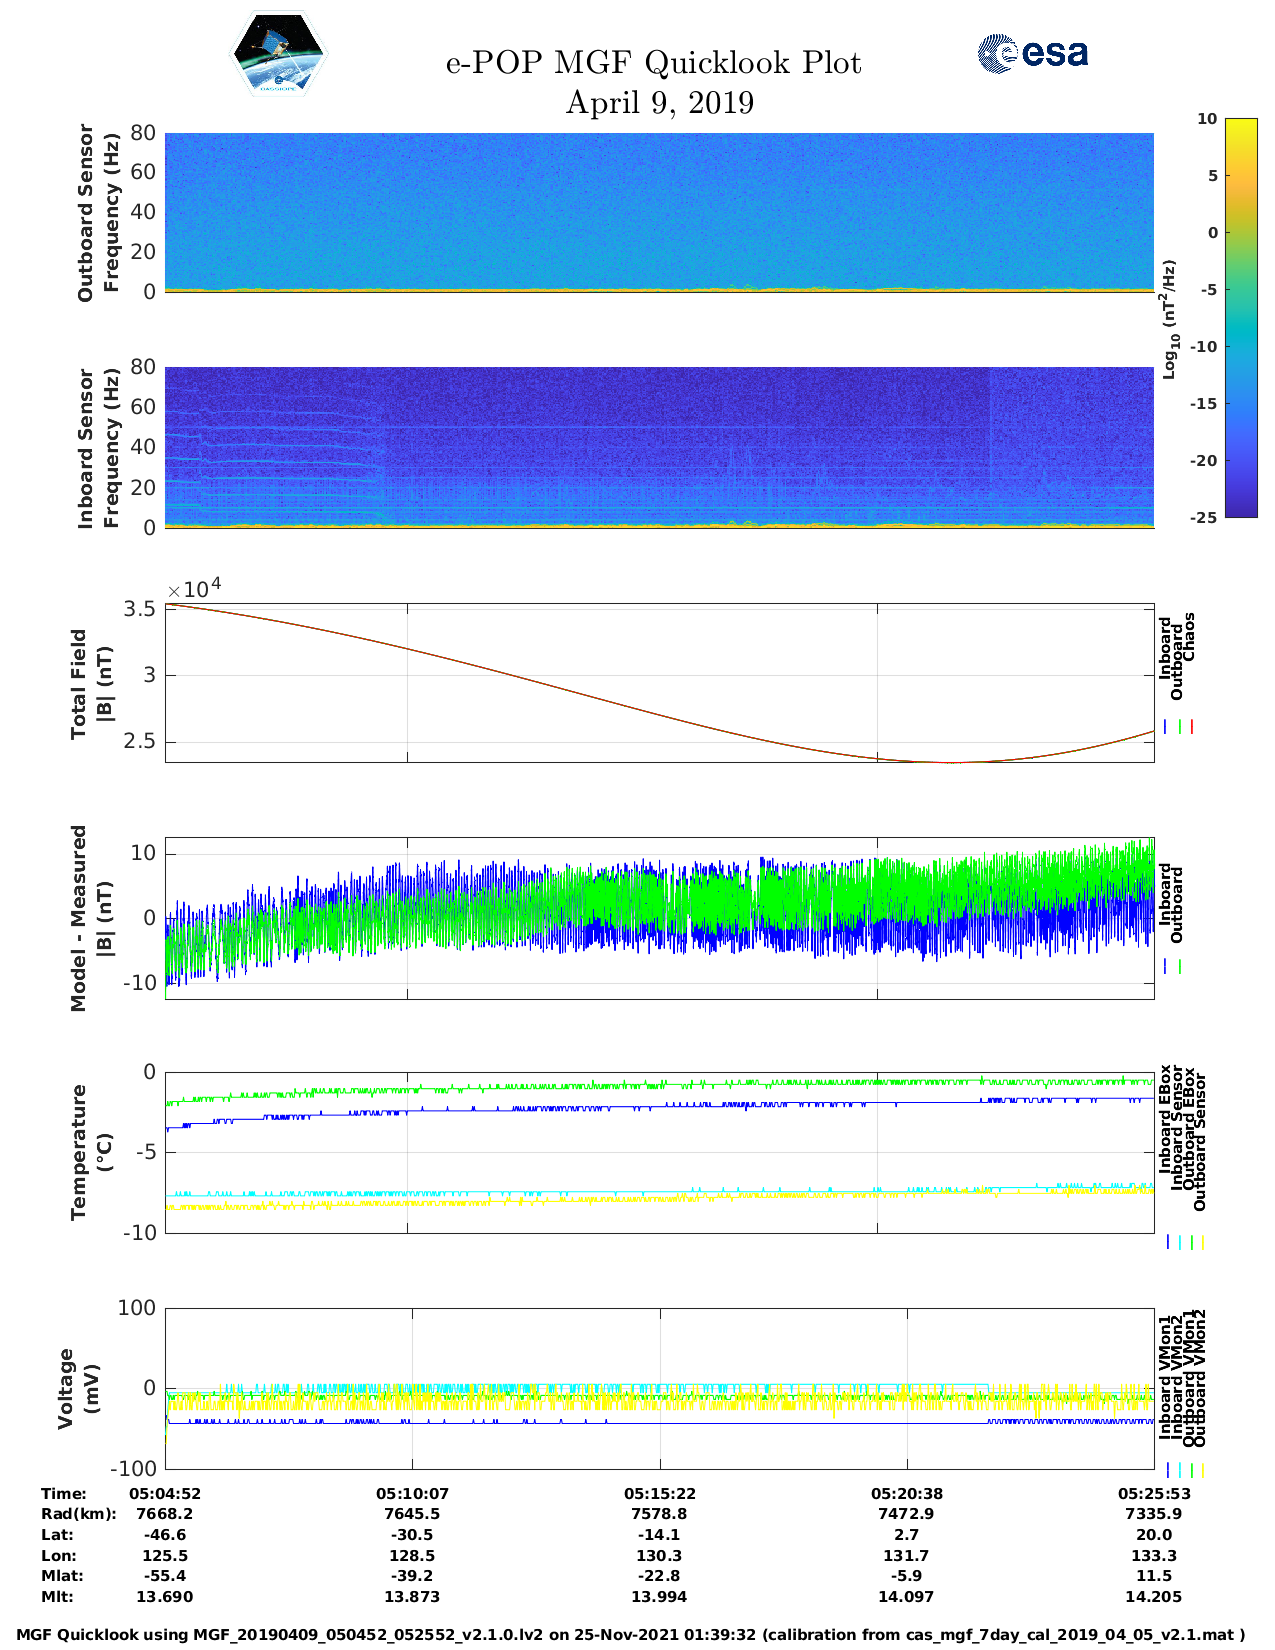1275x1650 pixels.
Task: Click the Log10 (nT²/Hz) colorbar label
Action: (x=1169, y=318)
